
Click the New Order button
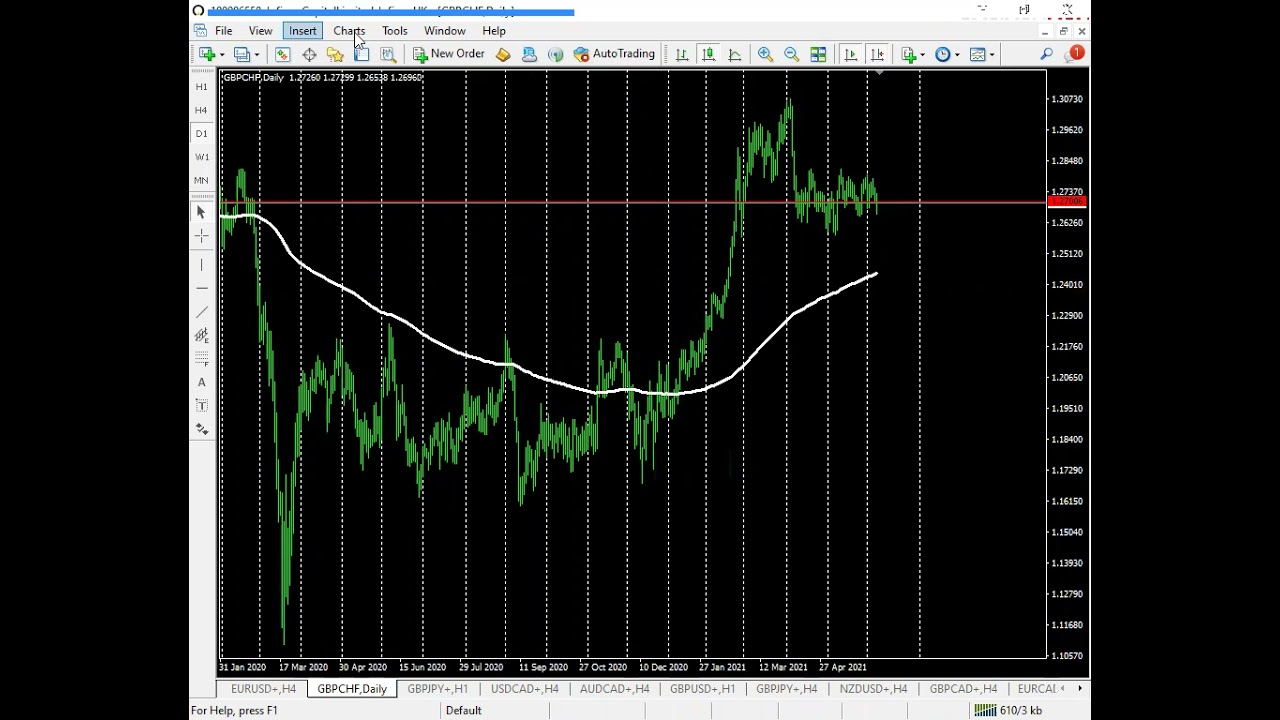(449, 54)
